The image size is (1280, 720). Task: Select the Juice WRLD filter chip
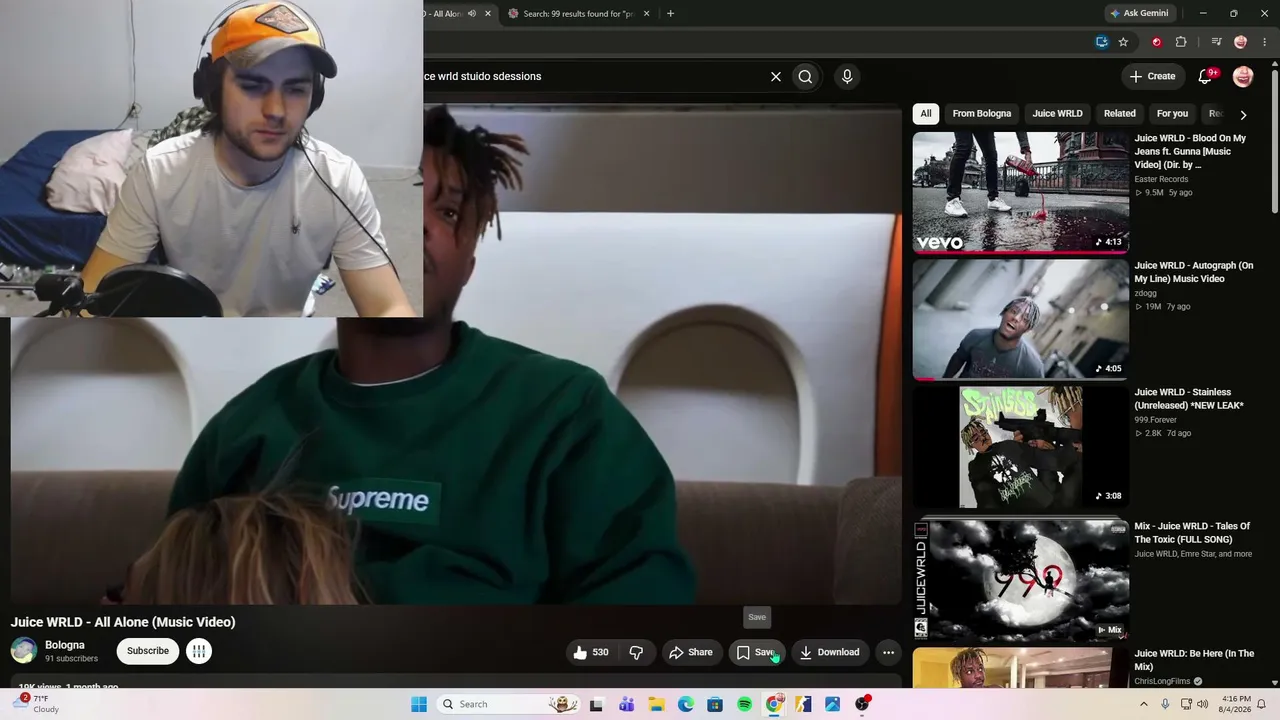(1057, 114)
